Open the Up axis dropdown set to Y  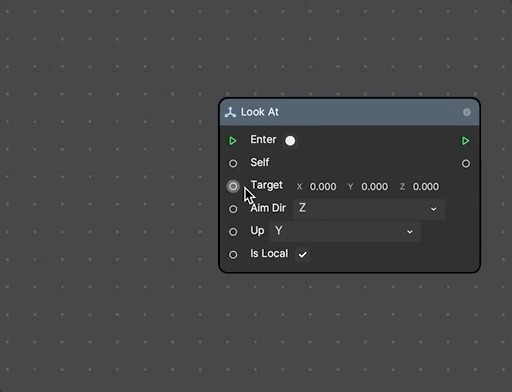[x=345, y=231]
